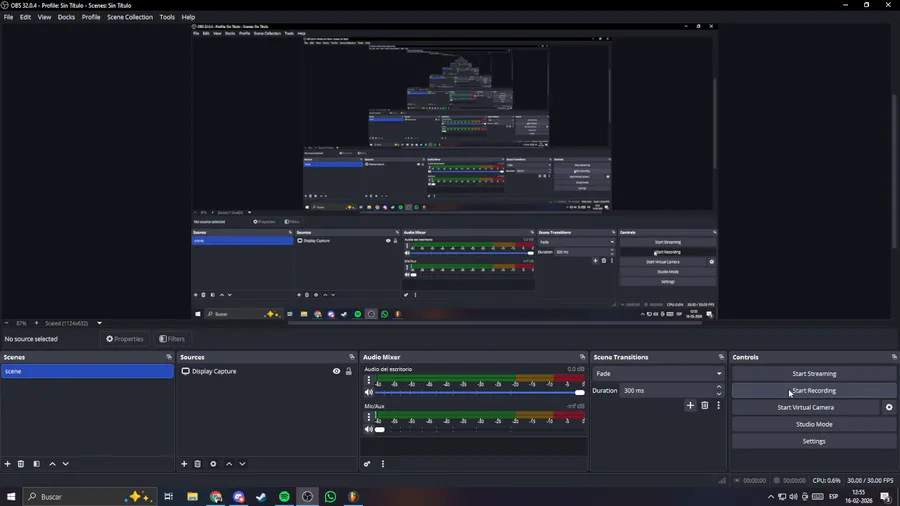Toggle Display Capture visibility eye

coord(336,371)
